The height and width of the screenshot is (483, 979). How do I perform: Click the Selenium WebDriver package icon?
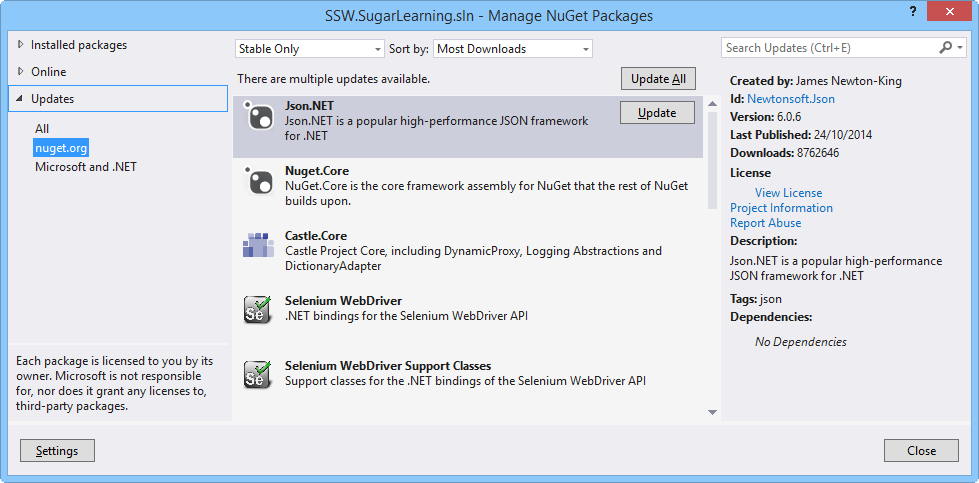click(x=258, y=309)
